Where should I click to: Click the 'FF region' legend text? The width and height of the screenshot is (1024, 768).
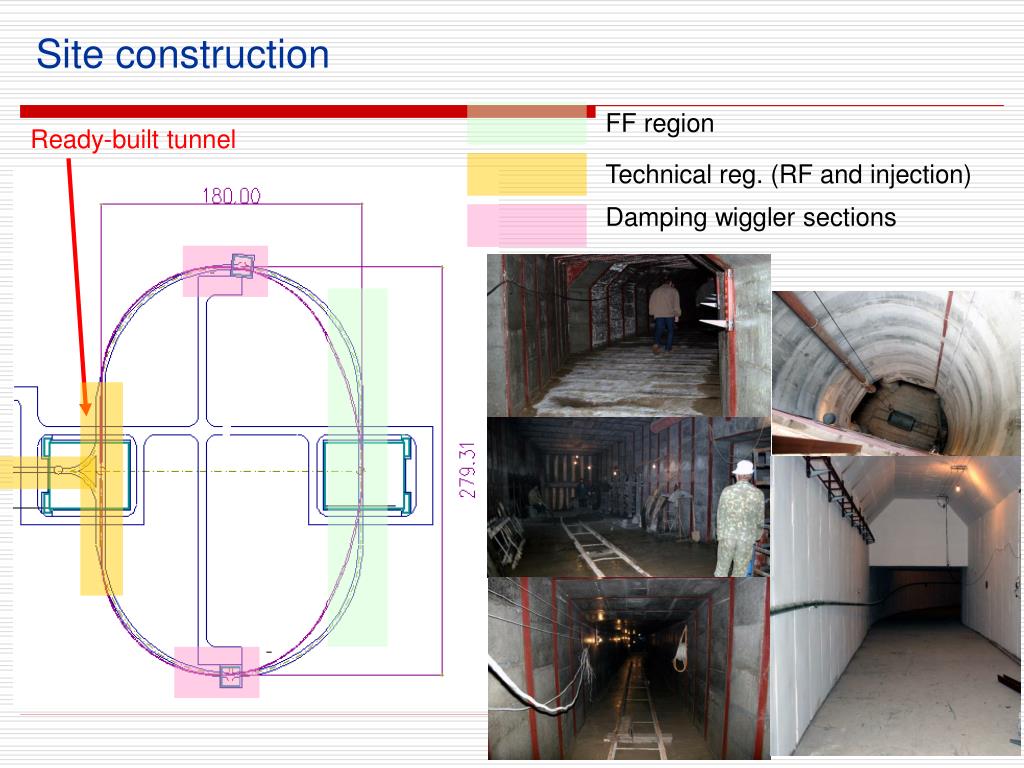pyautogui.click(x=660, y=123)
